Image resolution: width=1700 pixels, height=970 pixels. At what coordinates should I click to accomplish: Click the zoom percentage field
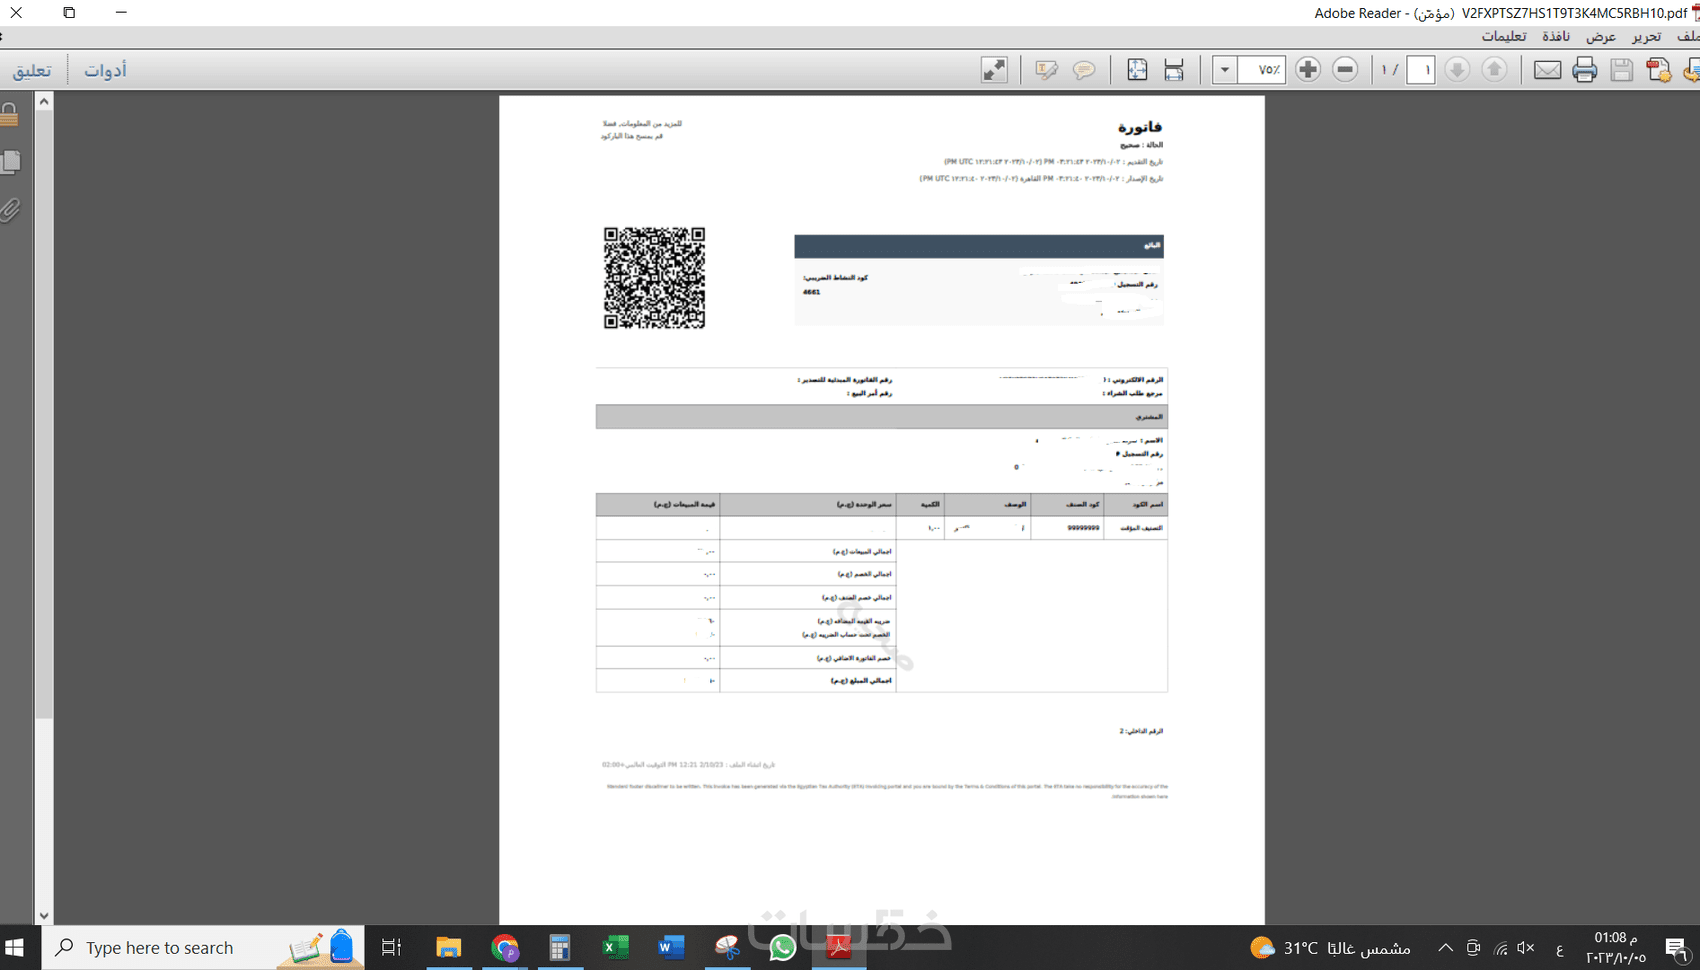(x=1261, y=70)
